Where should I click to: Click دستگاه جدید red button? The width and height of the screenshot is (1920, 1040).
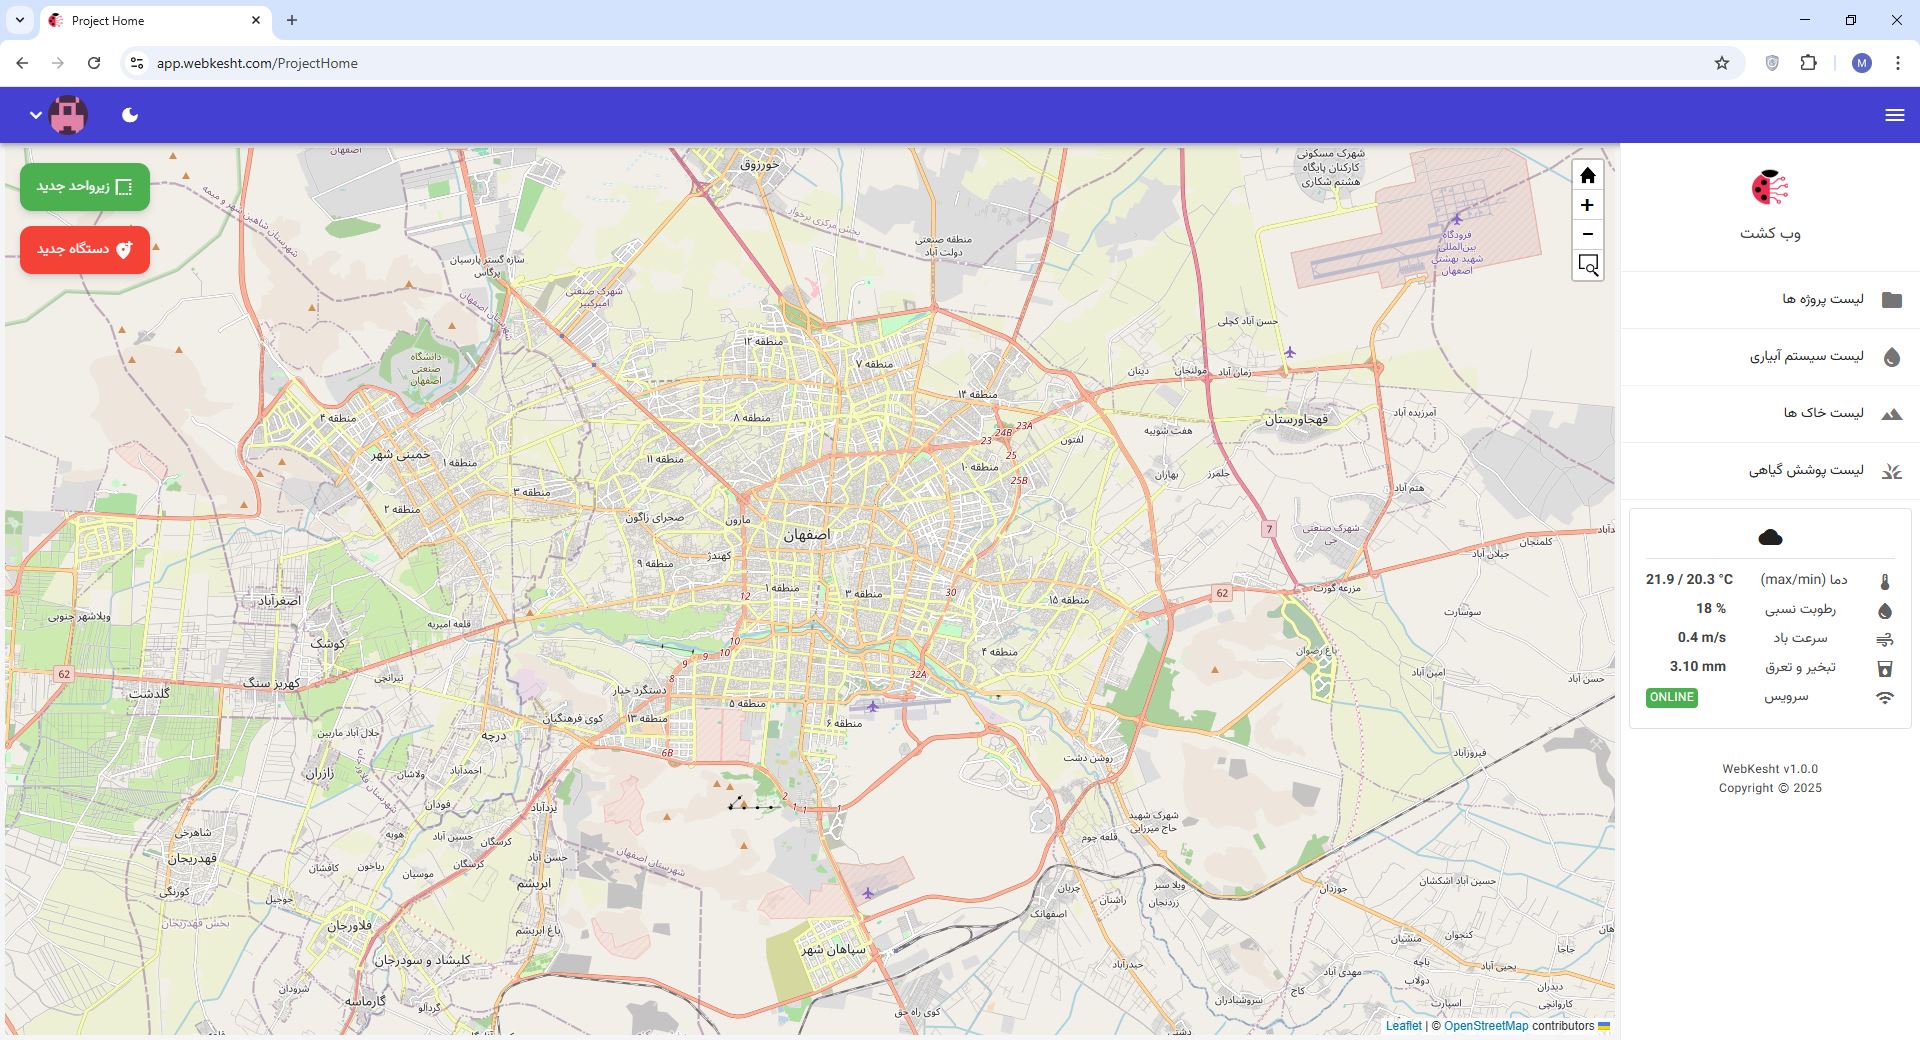pyautogui.click(x=85, y=249)
